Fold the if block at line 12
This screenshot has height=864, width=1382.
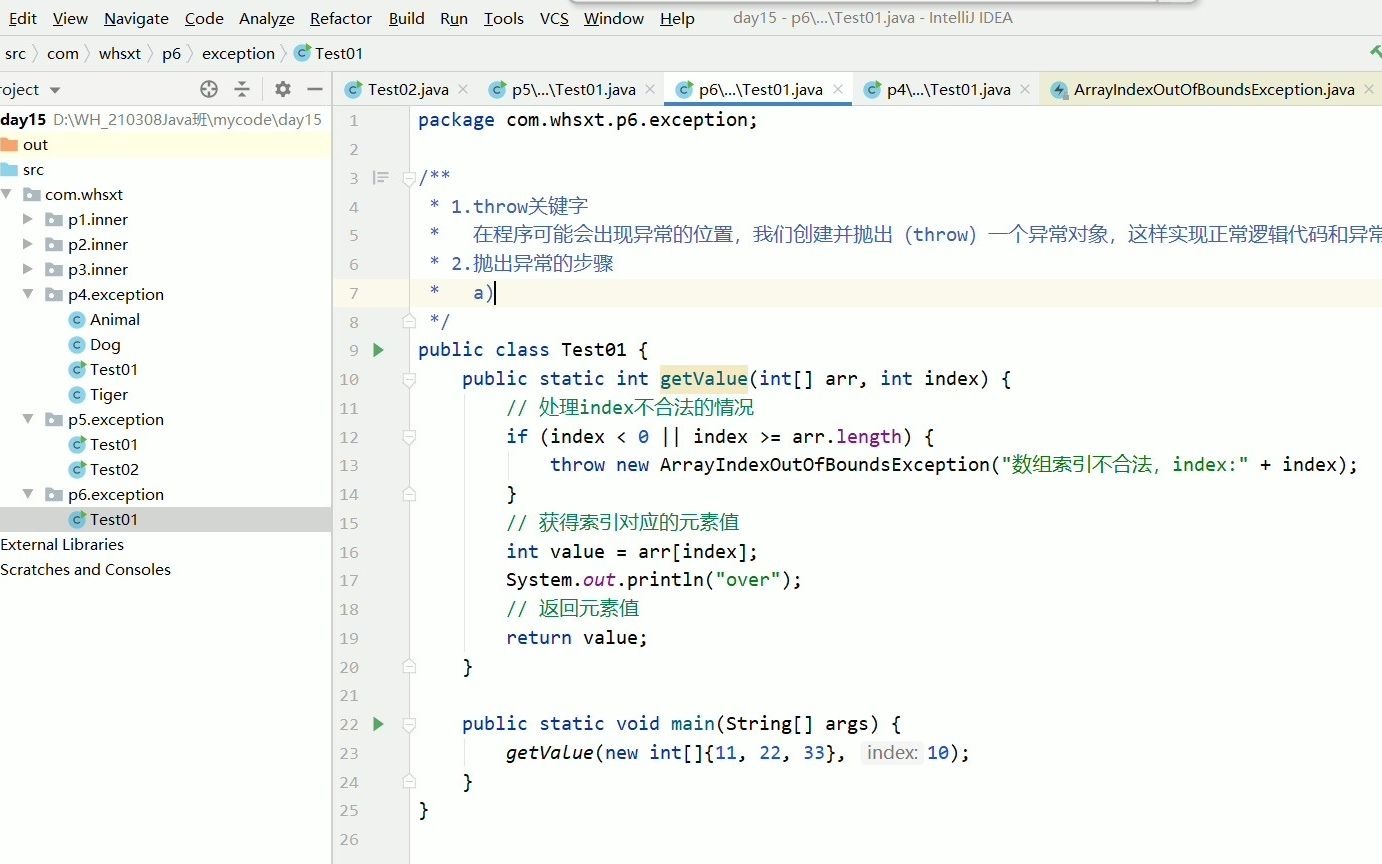[409, 437]
